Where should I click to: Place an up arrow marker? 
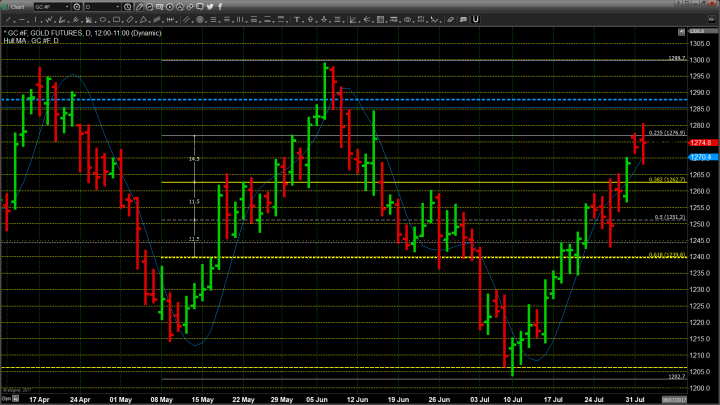[x=310, y=19]
